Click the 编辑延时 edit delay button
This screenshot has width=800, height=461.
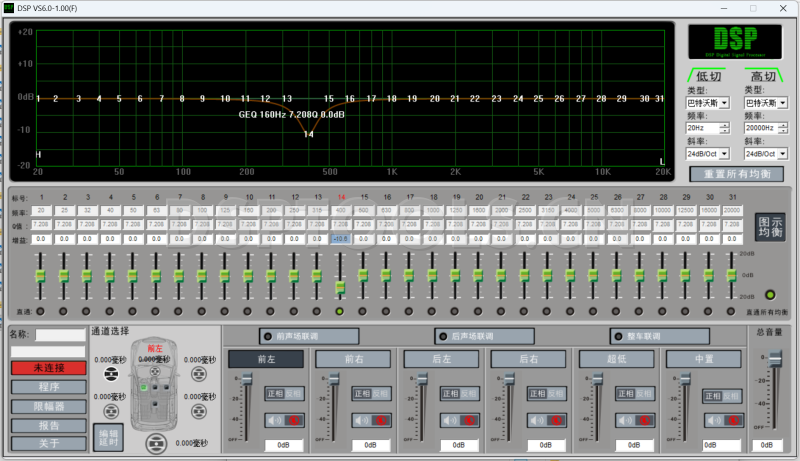pos(106,436)
